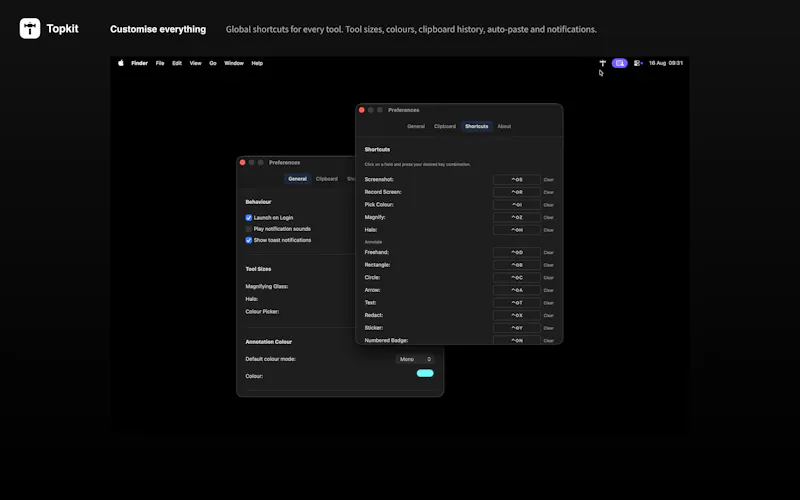Click the Magnifying Glass label
This screenshot has height=500, width=800.
coord(267,287)
